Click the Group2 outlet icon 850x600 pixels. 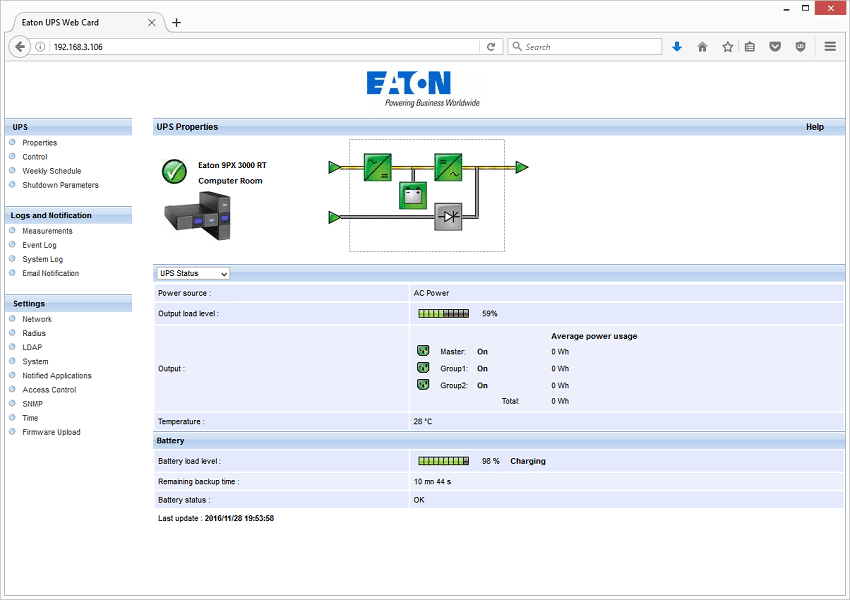click(423, 384)
